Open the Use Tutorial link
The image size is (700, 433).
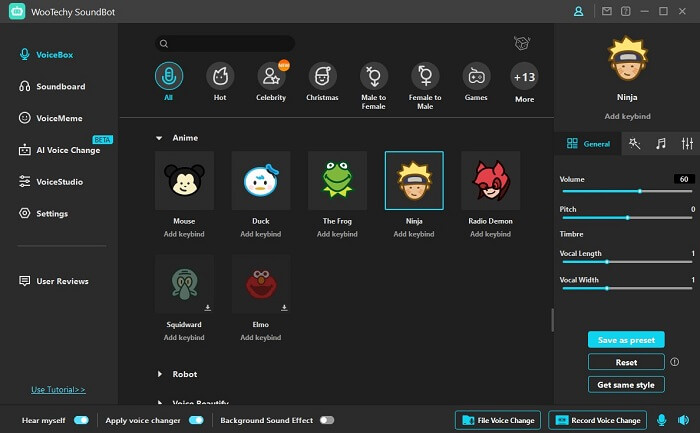click(58, 389)
